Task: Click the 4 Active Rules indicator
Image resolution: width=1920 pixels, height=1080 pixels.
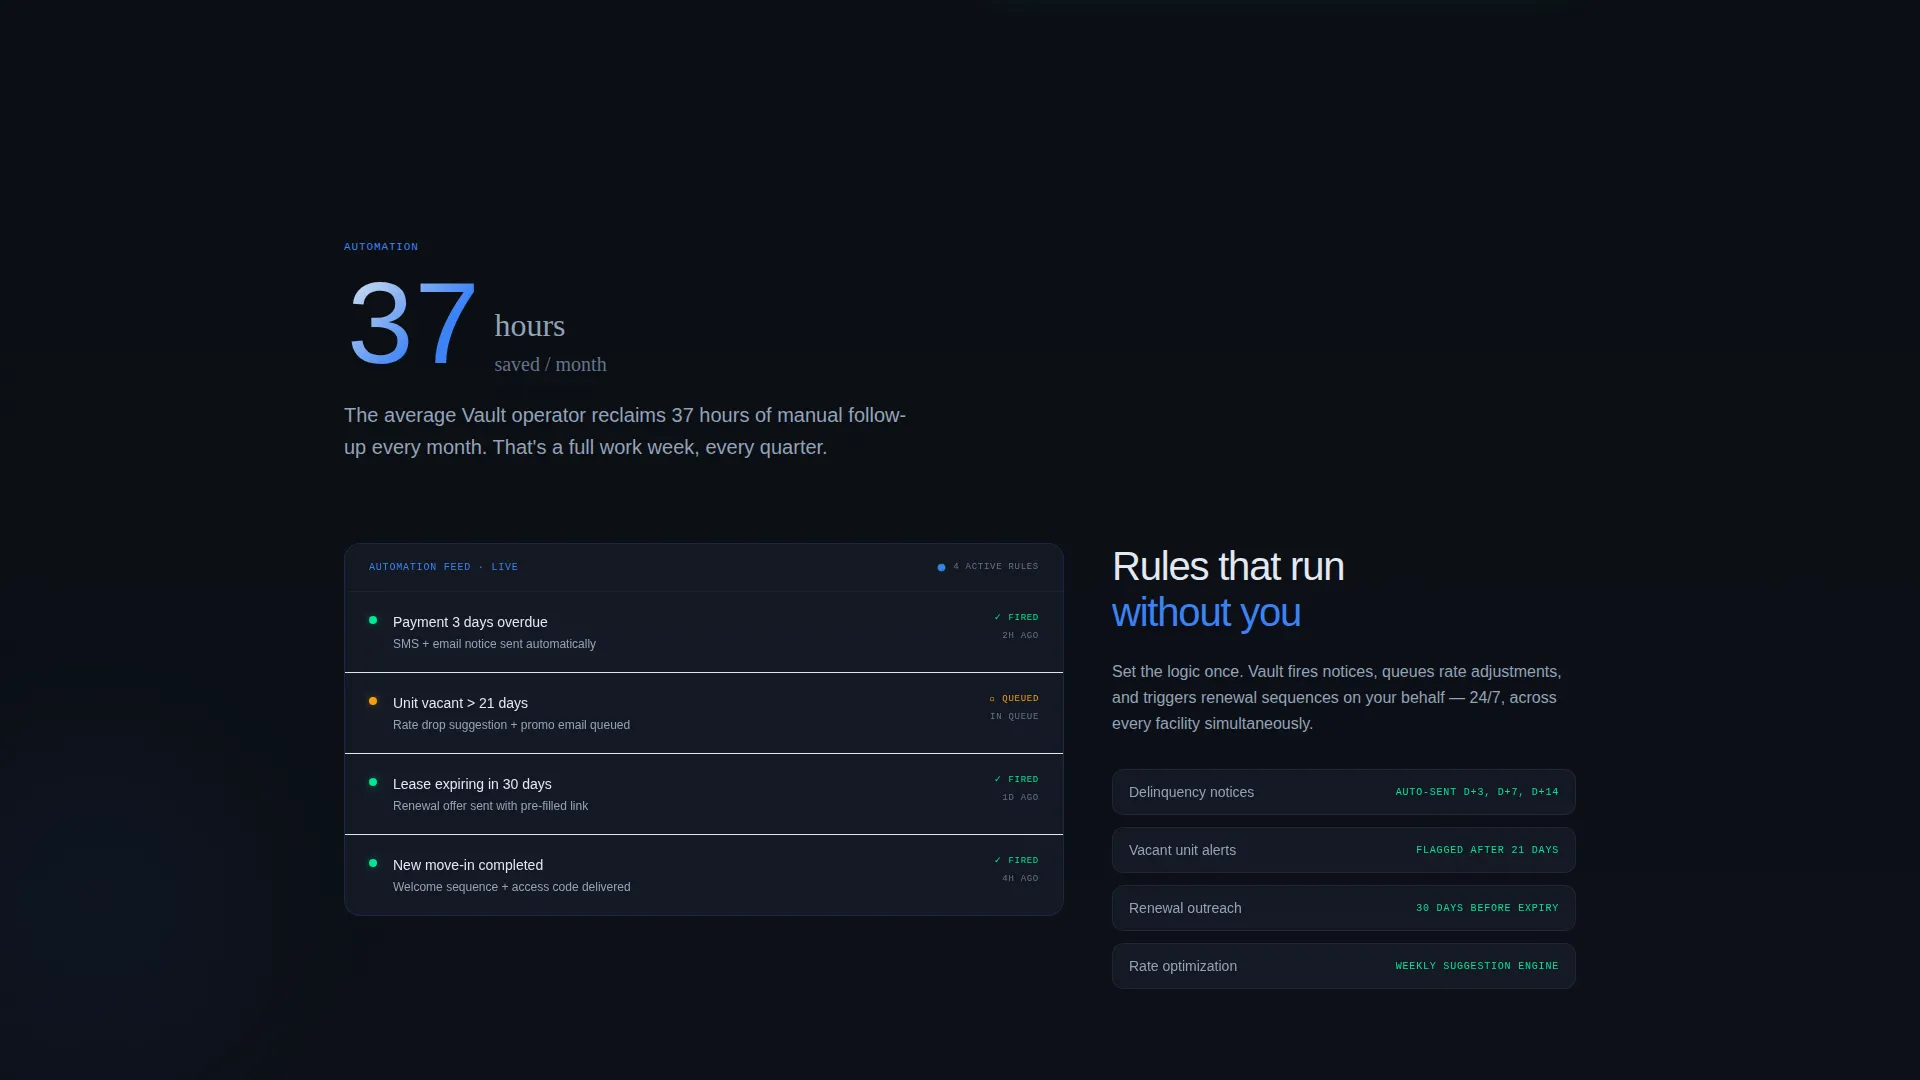Action: click(988, 567)
